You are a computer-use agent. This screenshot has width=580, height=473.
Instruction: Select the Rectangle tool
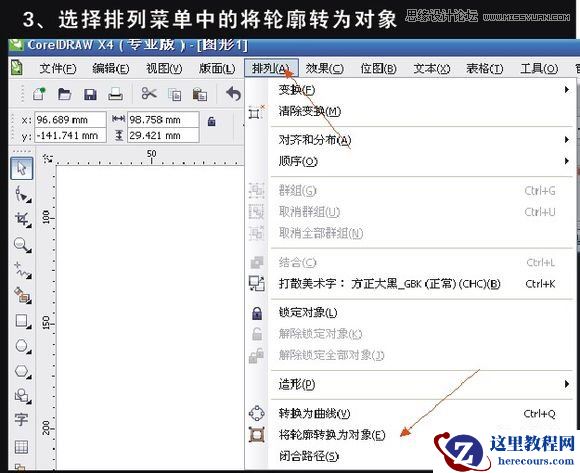pos(22,321)
